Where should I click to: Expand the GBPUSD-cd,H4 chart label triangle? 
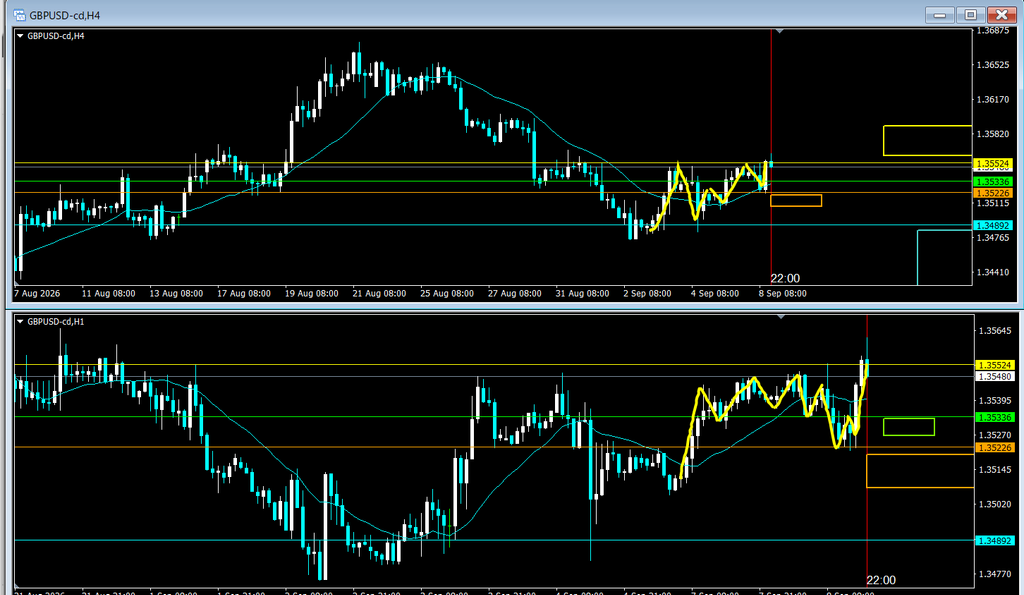(20, 36)
